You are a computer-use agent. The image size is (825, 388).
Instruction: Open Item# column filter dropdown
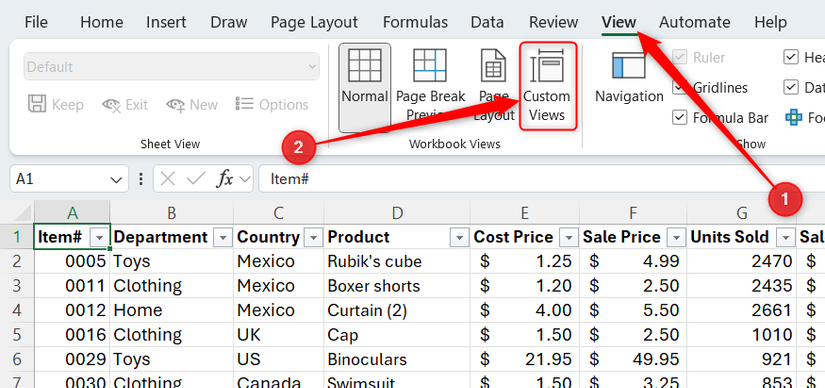coord(99,238)
